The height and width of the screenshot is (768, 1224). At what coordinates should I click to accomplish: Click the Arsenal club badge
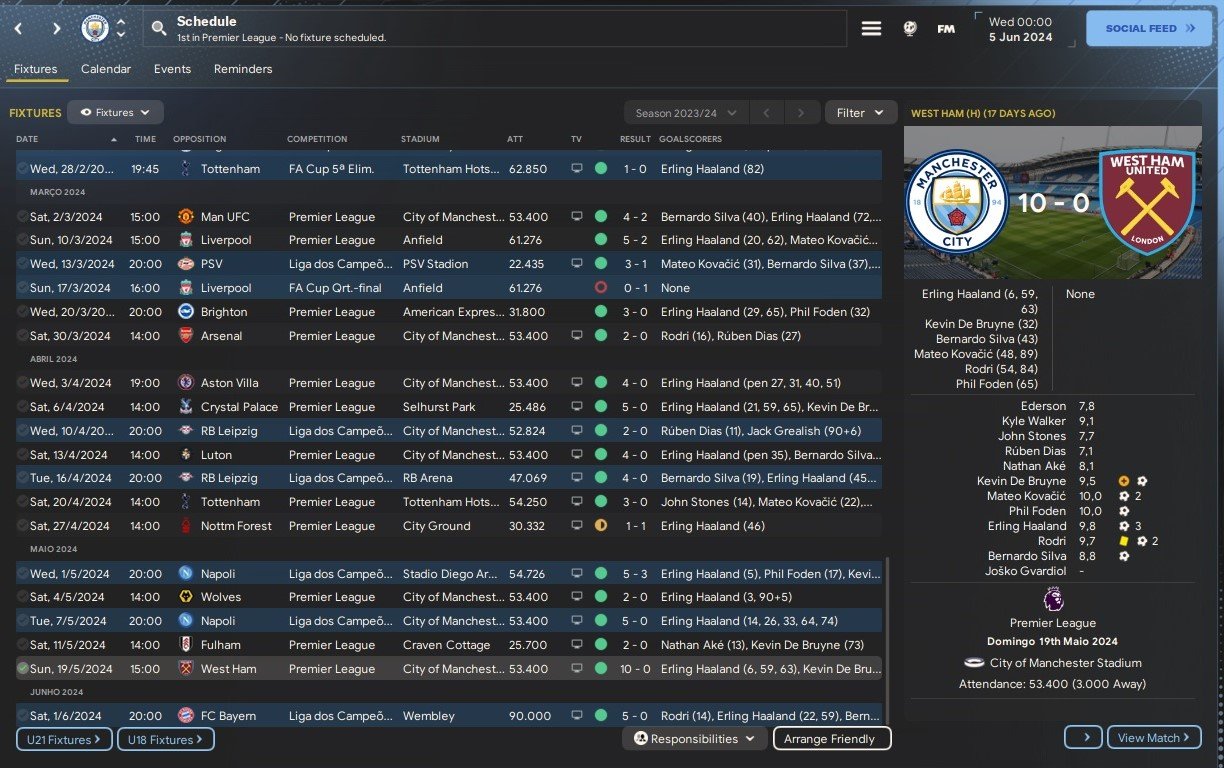[185, 336]
